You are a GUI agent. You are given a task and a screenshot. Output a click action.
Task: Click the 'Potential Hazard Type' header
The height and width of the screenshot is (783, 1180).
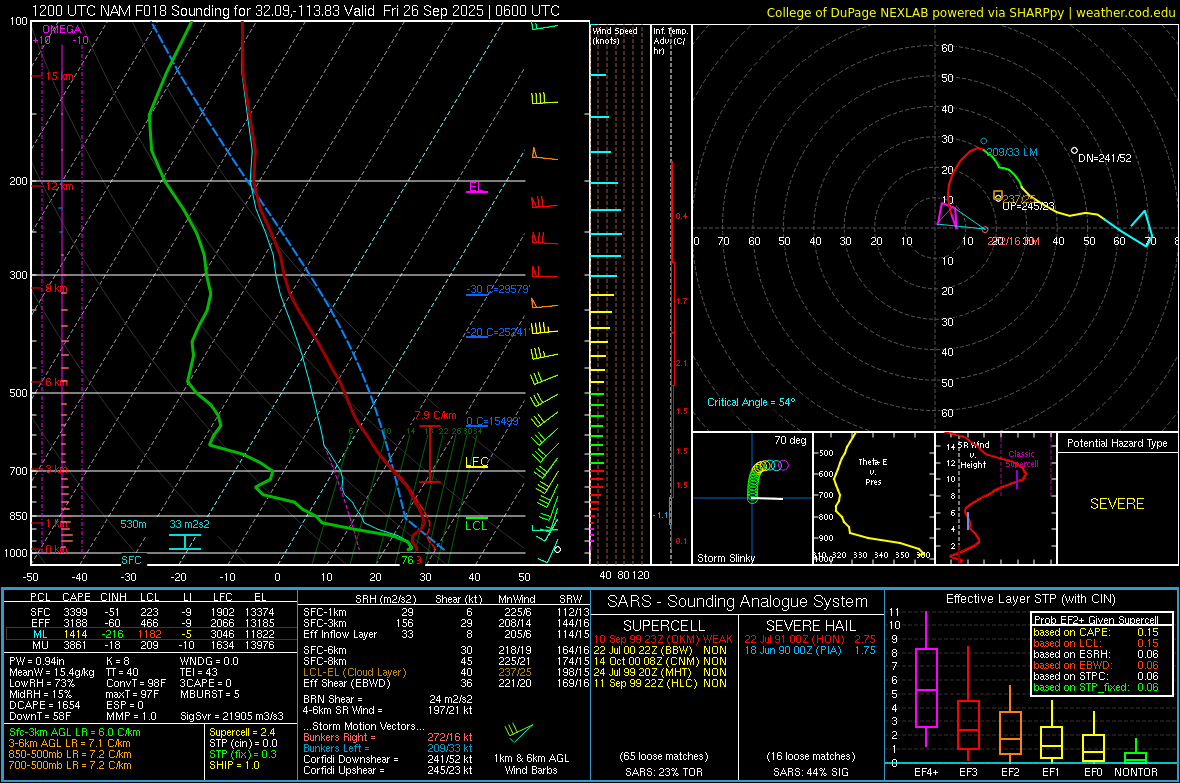click(x=1117, y=443)
